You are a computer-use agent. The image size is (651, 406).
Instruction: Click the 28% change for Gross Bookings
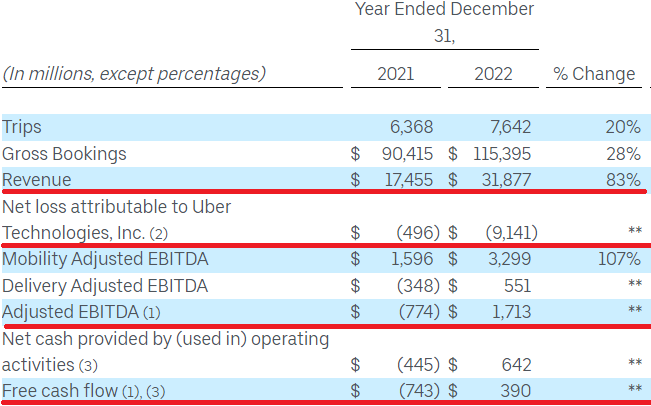coord(623,154)
